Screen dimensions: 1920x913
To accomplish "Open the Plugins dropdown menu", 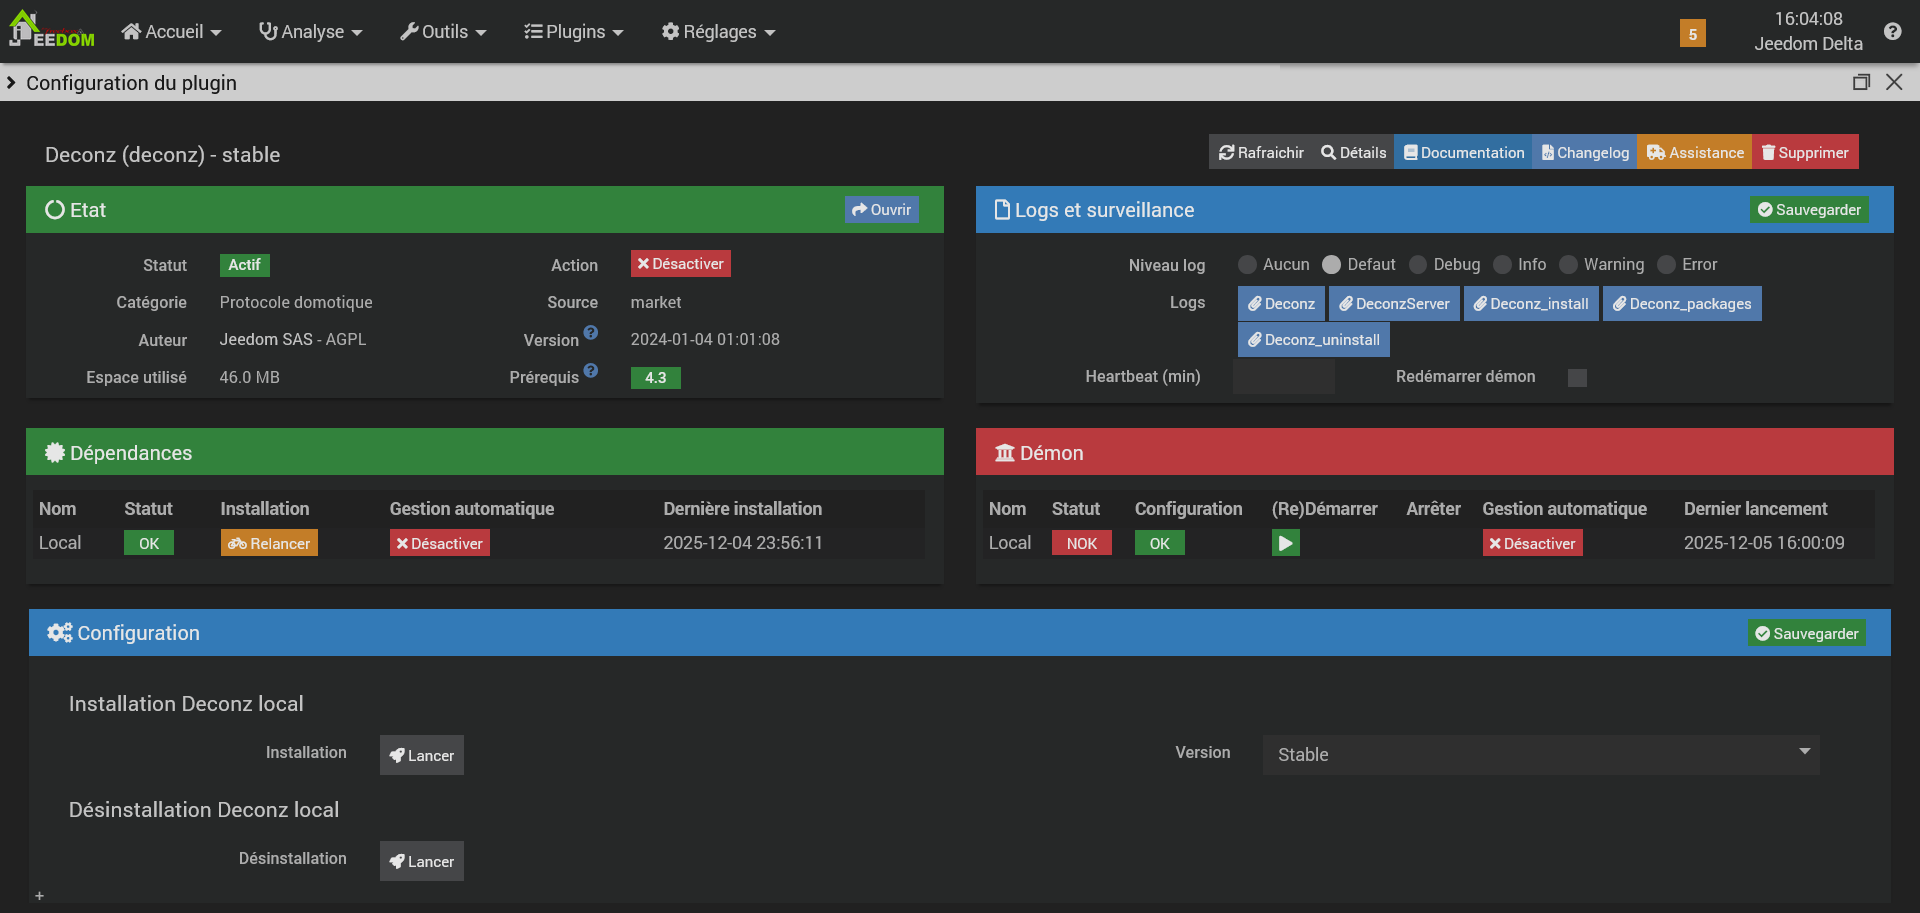I will click(573, 32).
